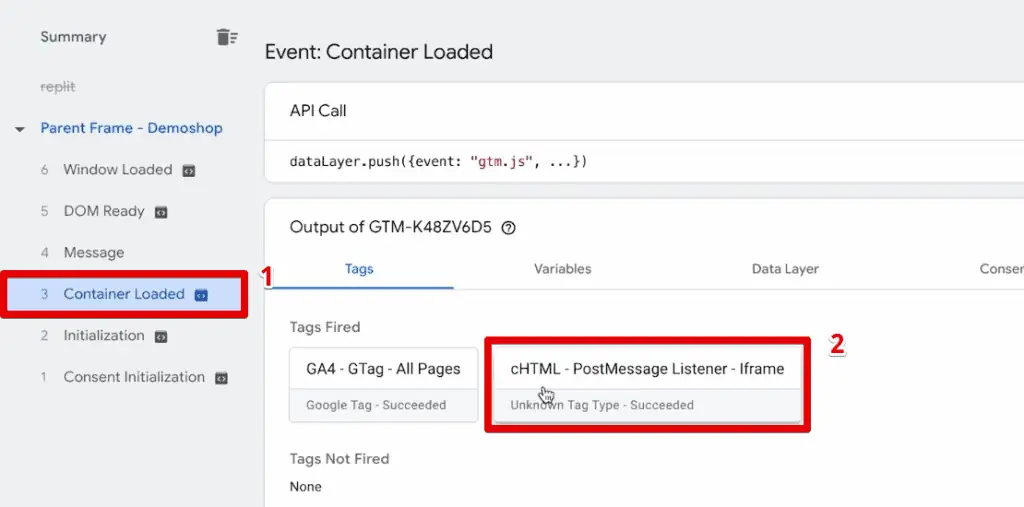Switch to the Variables tab
The image size is (1024, 507).
coord(562,269)
